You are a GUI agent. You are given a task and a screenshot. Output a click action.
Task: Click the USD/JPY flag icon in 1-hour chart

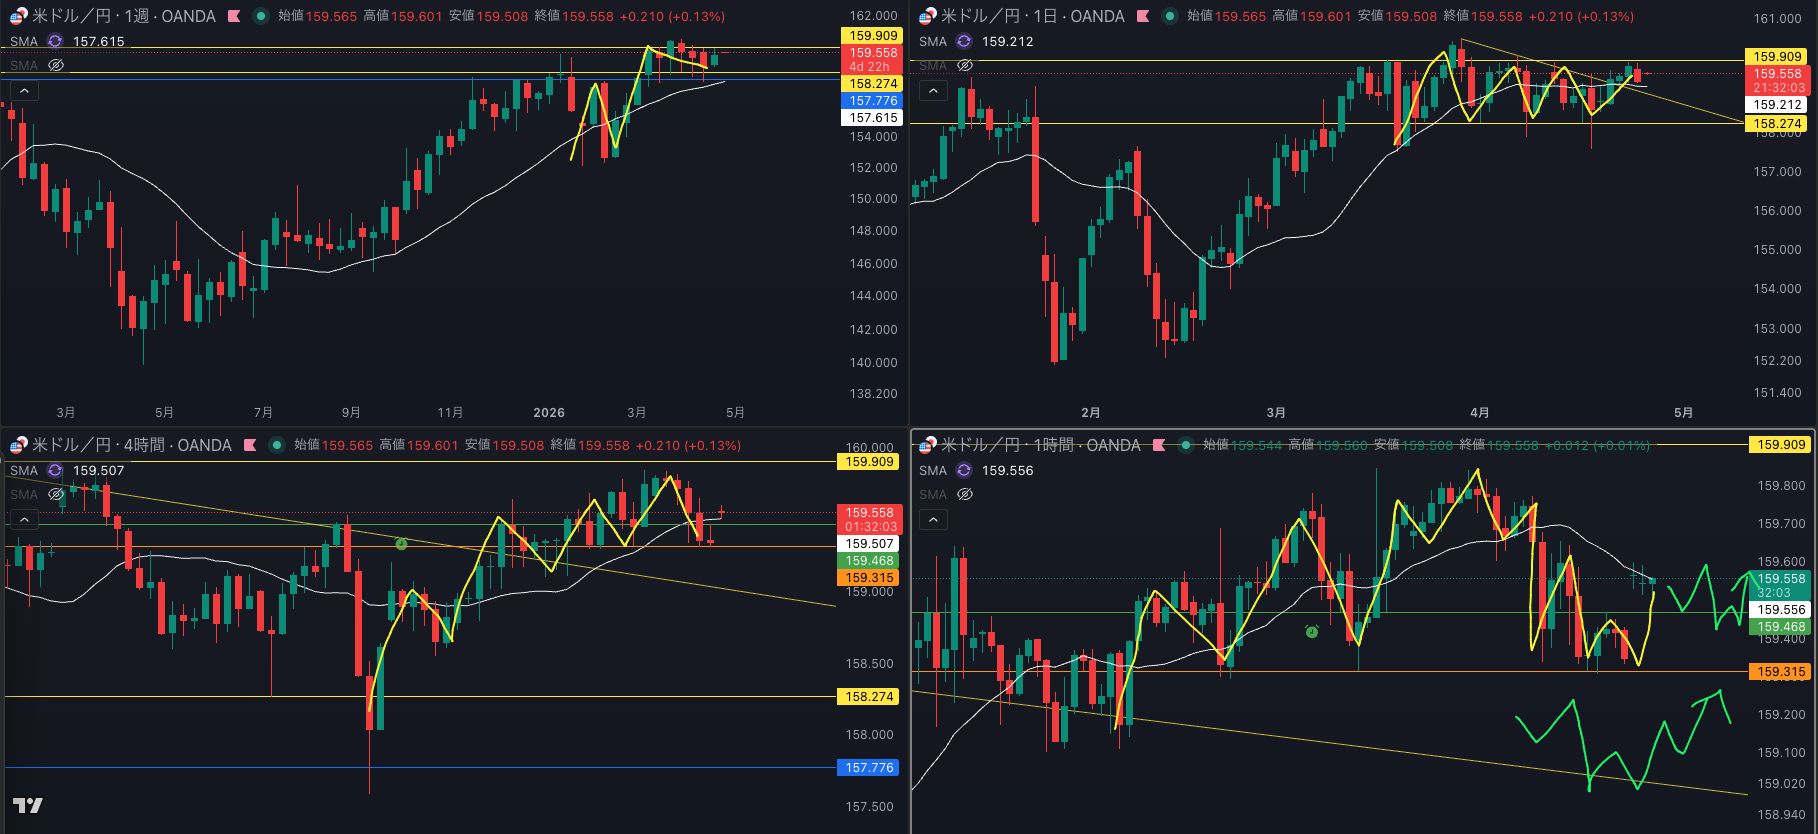click(x=928, y=445)
